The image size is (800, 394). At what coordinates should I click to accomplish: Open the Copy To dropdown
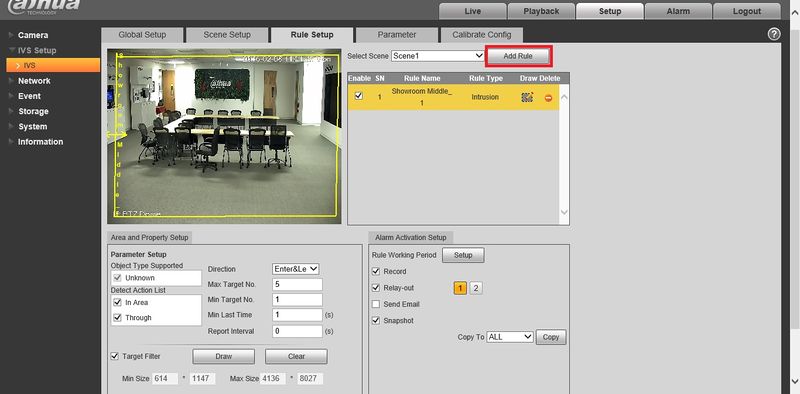click(510, 337)
